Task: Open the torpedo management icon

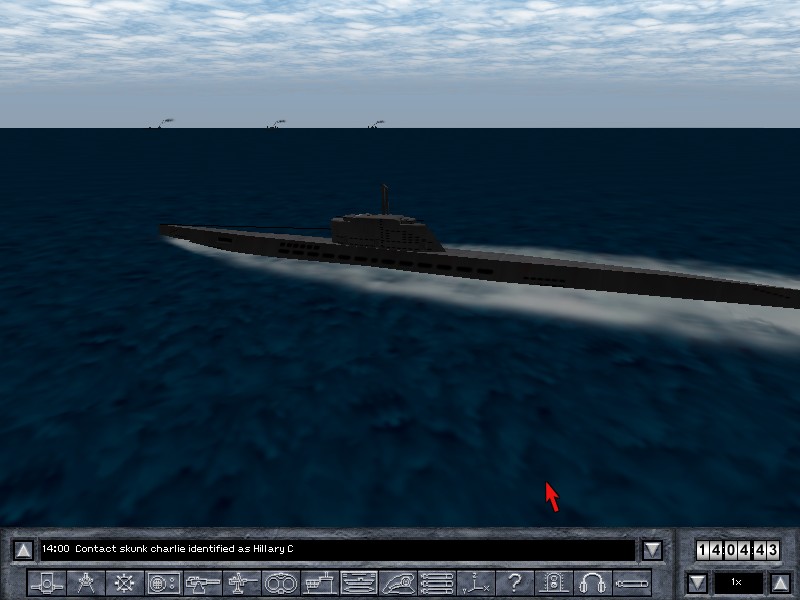Action: coord(437,582)
